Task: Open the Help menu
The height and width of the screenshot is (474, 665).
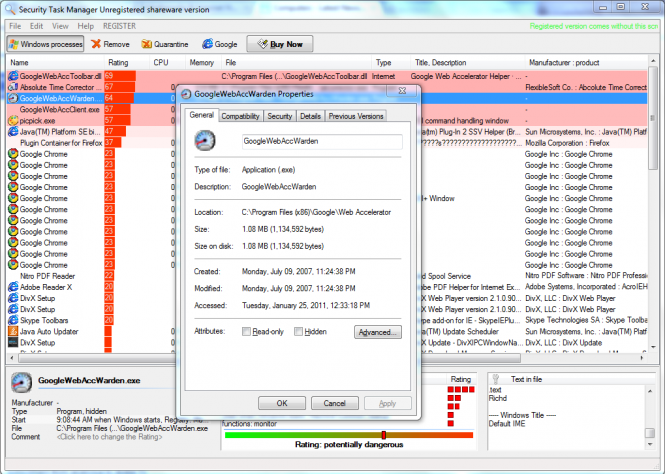Action: (x=86, y=26)
